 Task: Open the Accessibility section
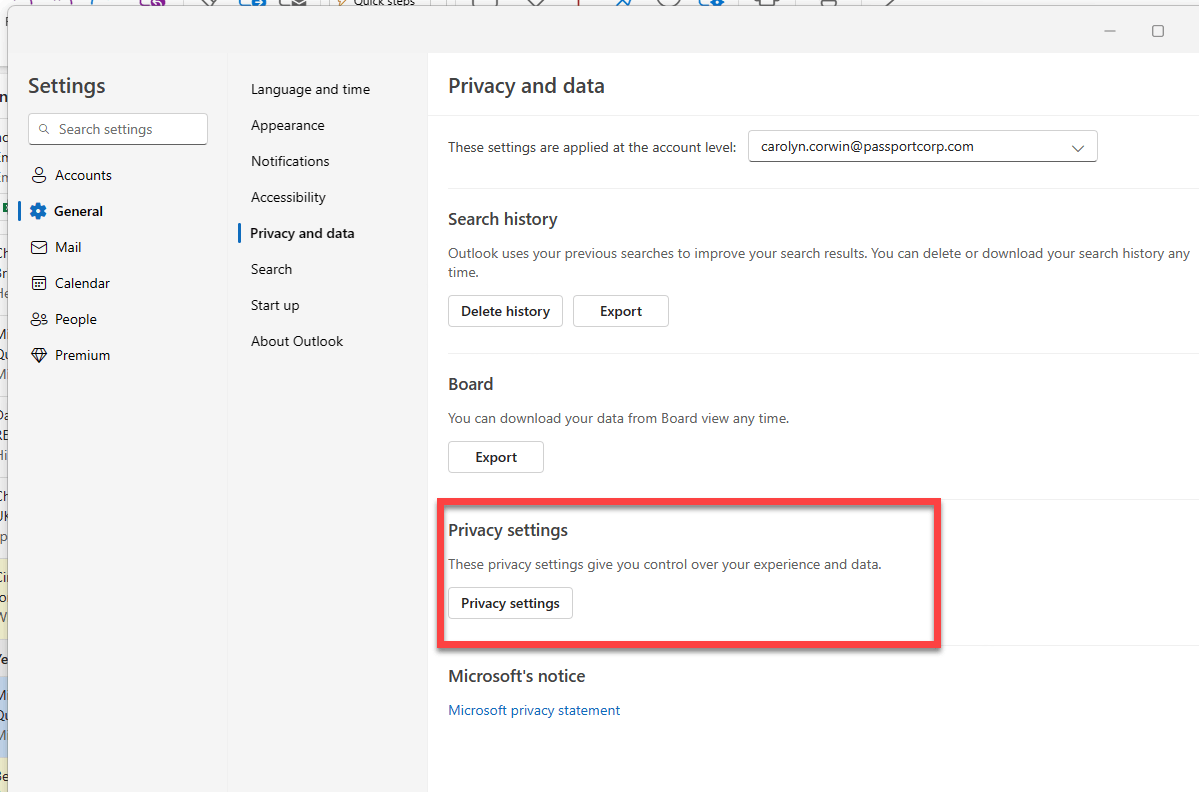(x=288, y=197)
